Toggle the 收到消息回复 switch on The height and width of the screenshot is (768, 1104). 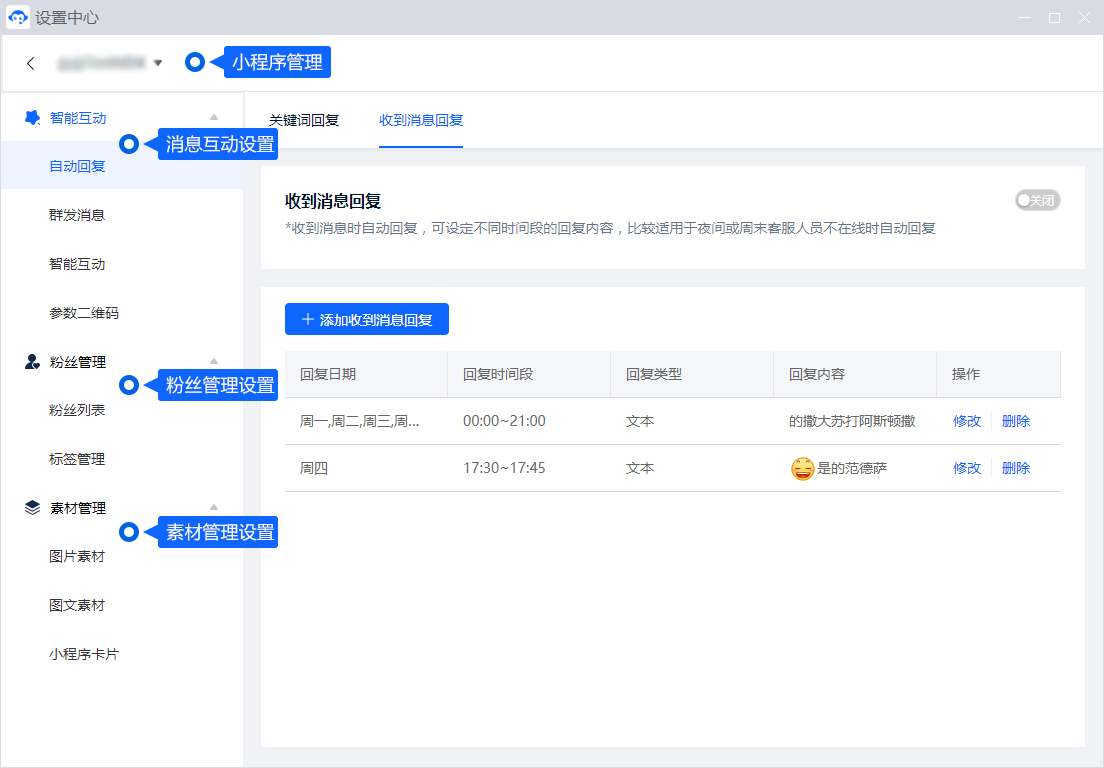point(1037,200)
